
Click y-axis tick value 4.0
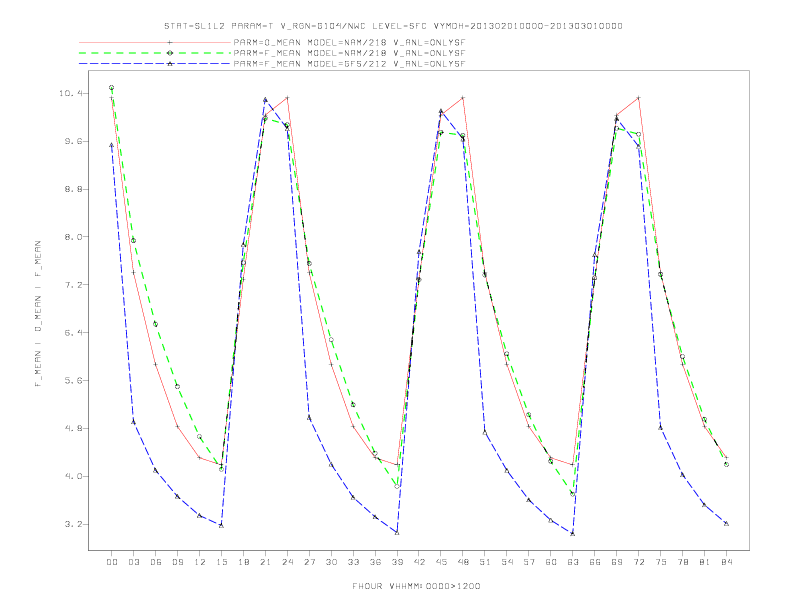[73, 477]
